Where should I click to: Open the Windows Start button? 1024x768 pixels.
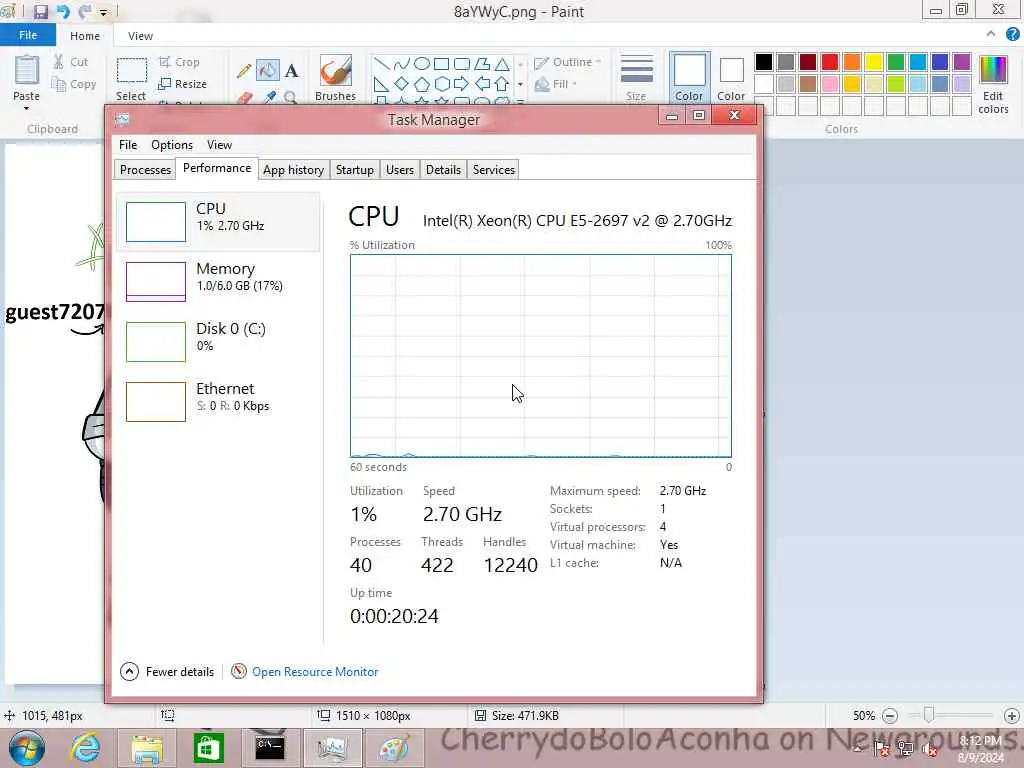[x=26, y=748]
